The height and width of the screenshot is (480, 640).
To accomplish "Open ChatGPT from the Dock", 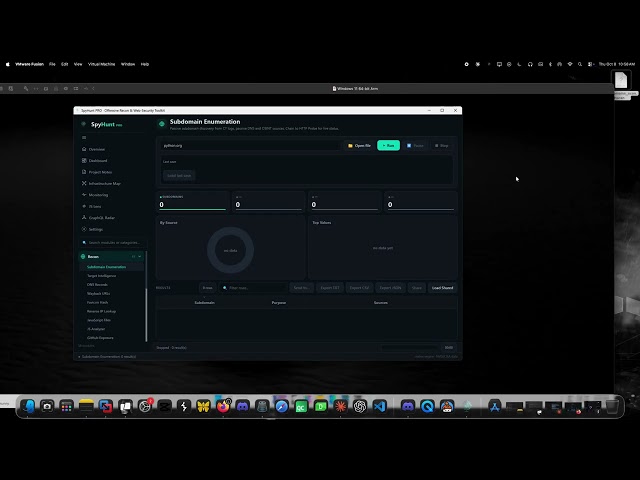I will click(x=360, y=406).
